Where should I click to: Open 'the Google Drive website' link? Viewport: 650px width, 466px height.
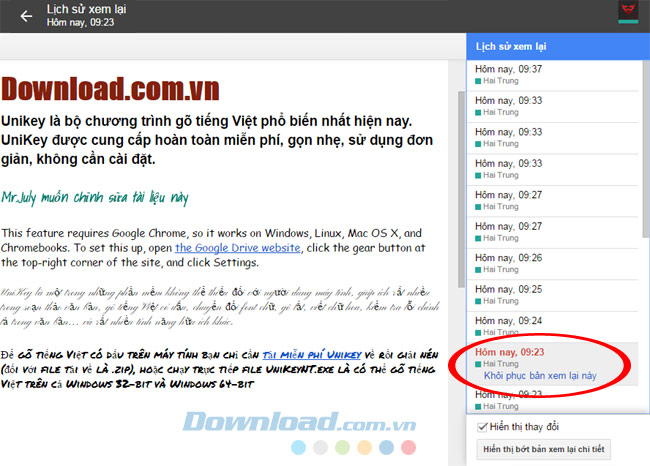coord(238,248)
